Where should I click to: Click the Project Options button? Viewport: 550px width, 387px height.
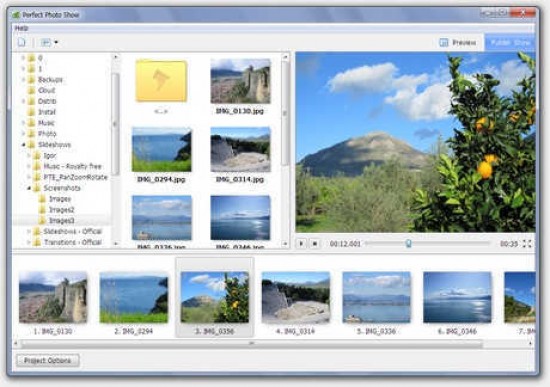[x=48, y=360]
